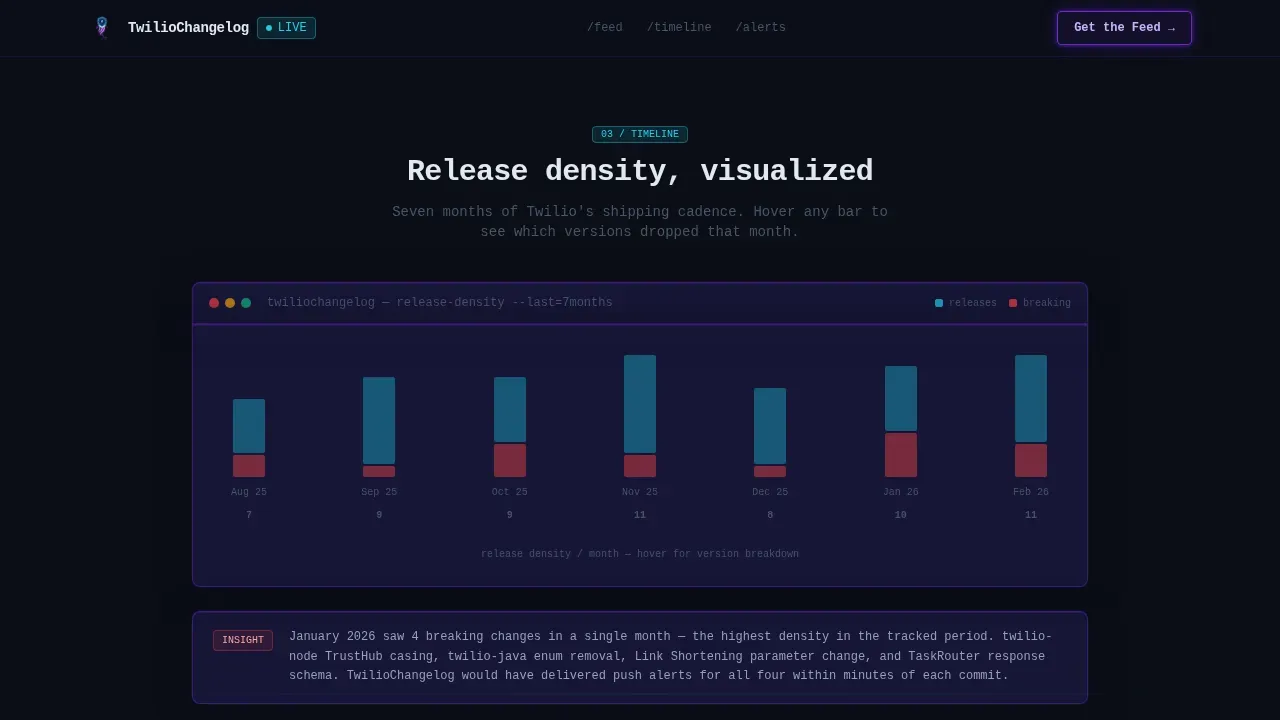Click the Dec 25 month label

770,492
